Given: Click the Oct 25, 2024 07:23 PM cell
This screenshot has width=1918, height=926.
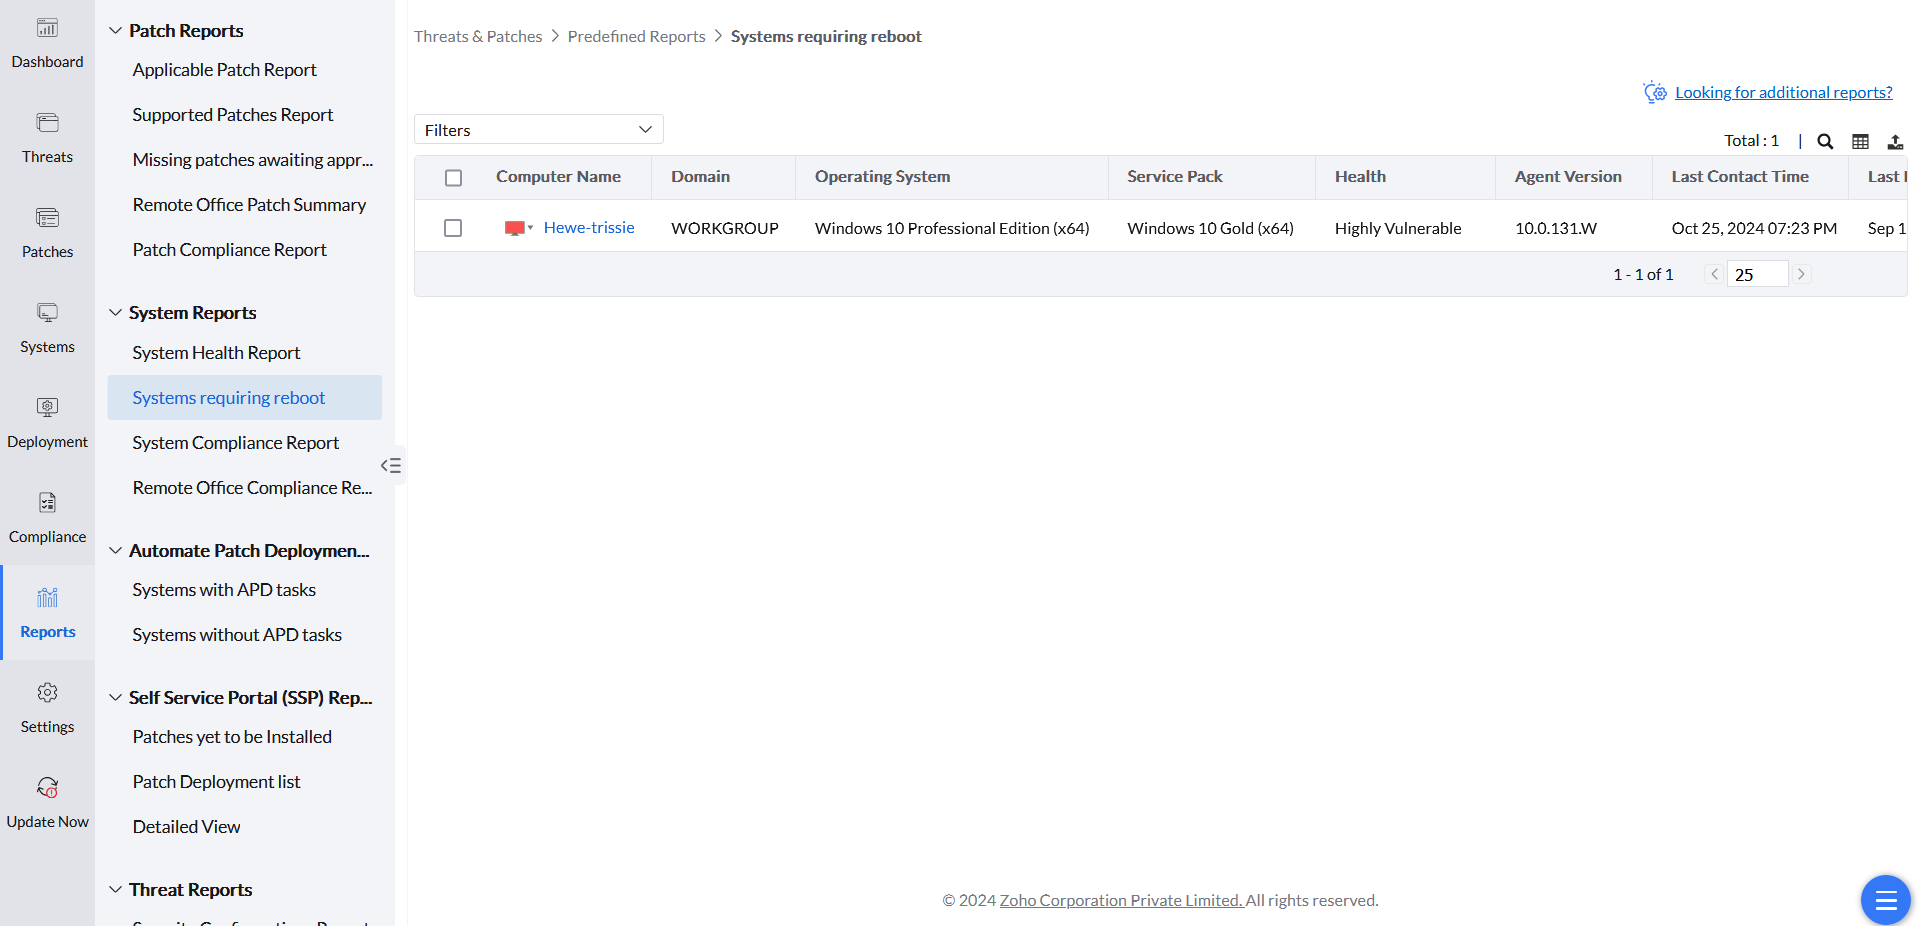Looking at the screenshot, I should [x=1754, y=228].
